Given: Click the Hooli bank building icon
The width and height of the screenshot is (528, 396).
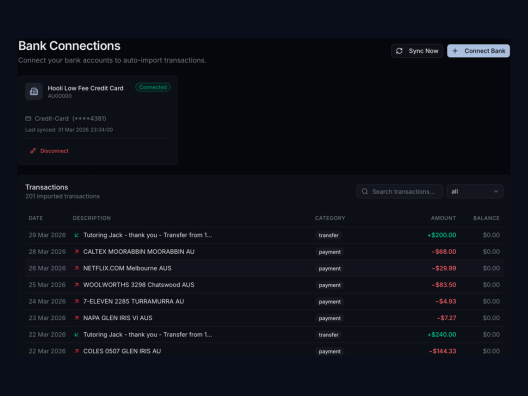Looking at the screenshot, I should point(34,91).
